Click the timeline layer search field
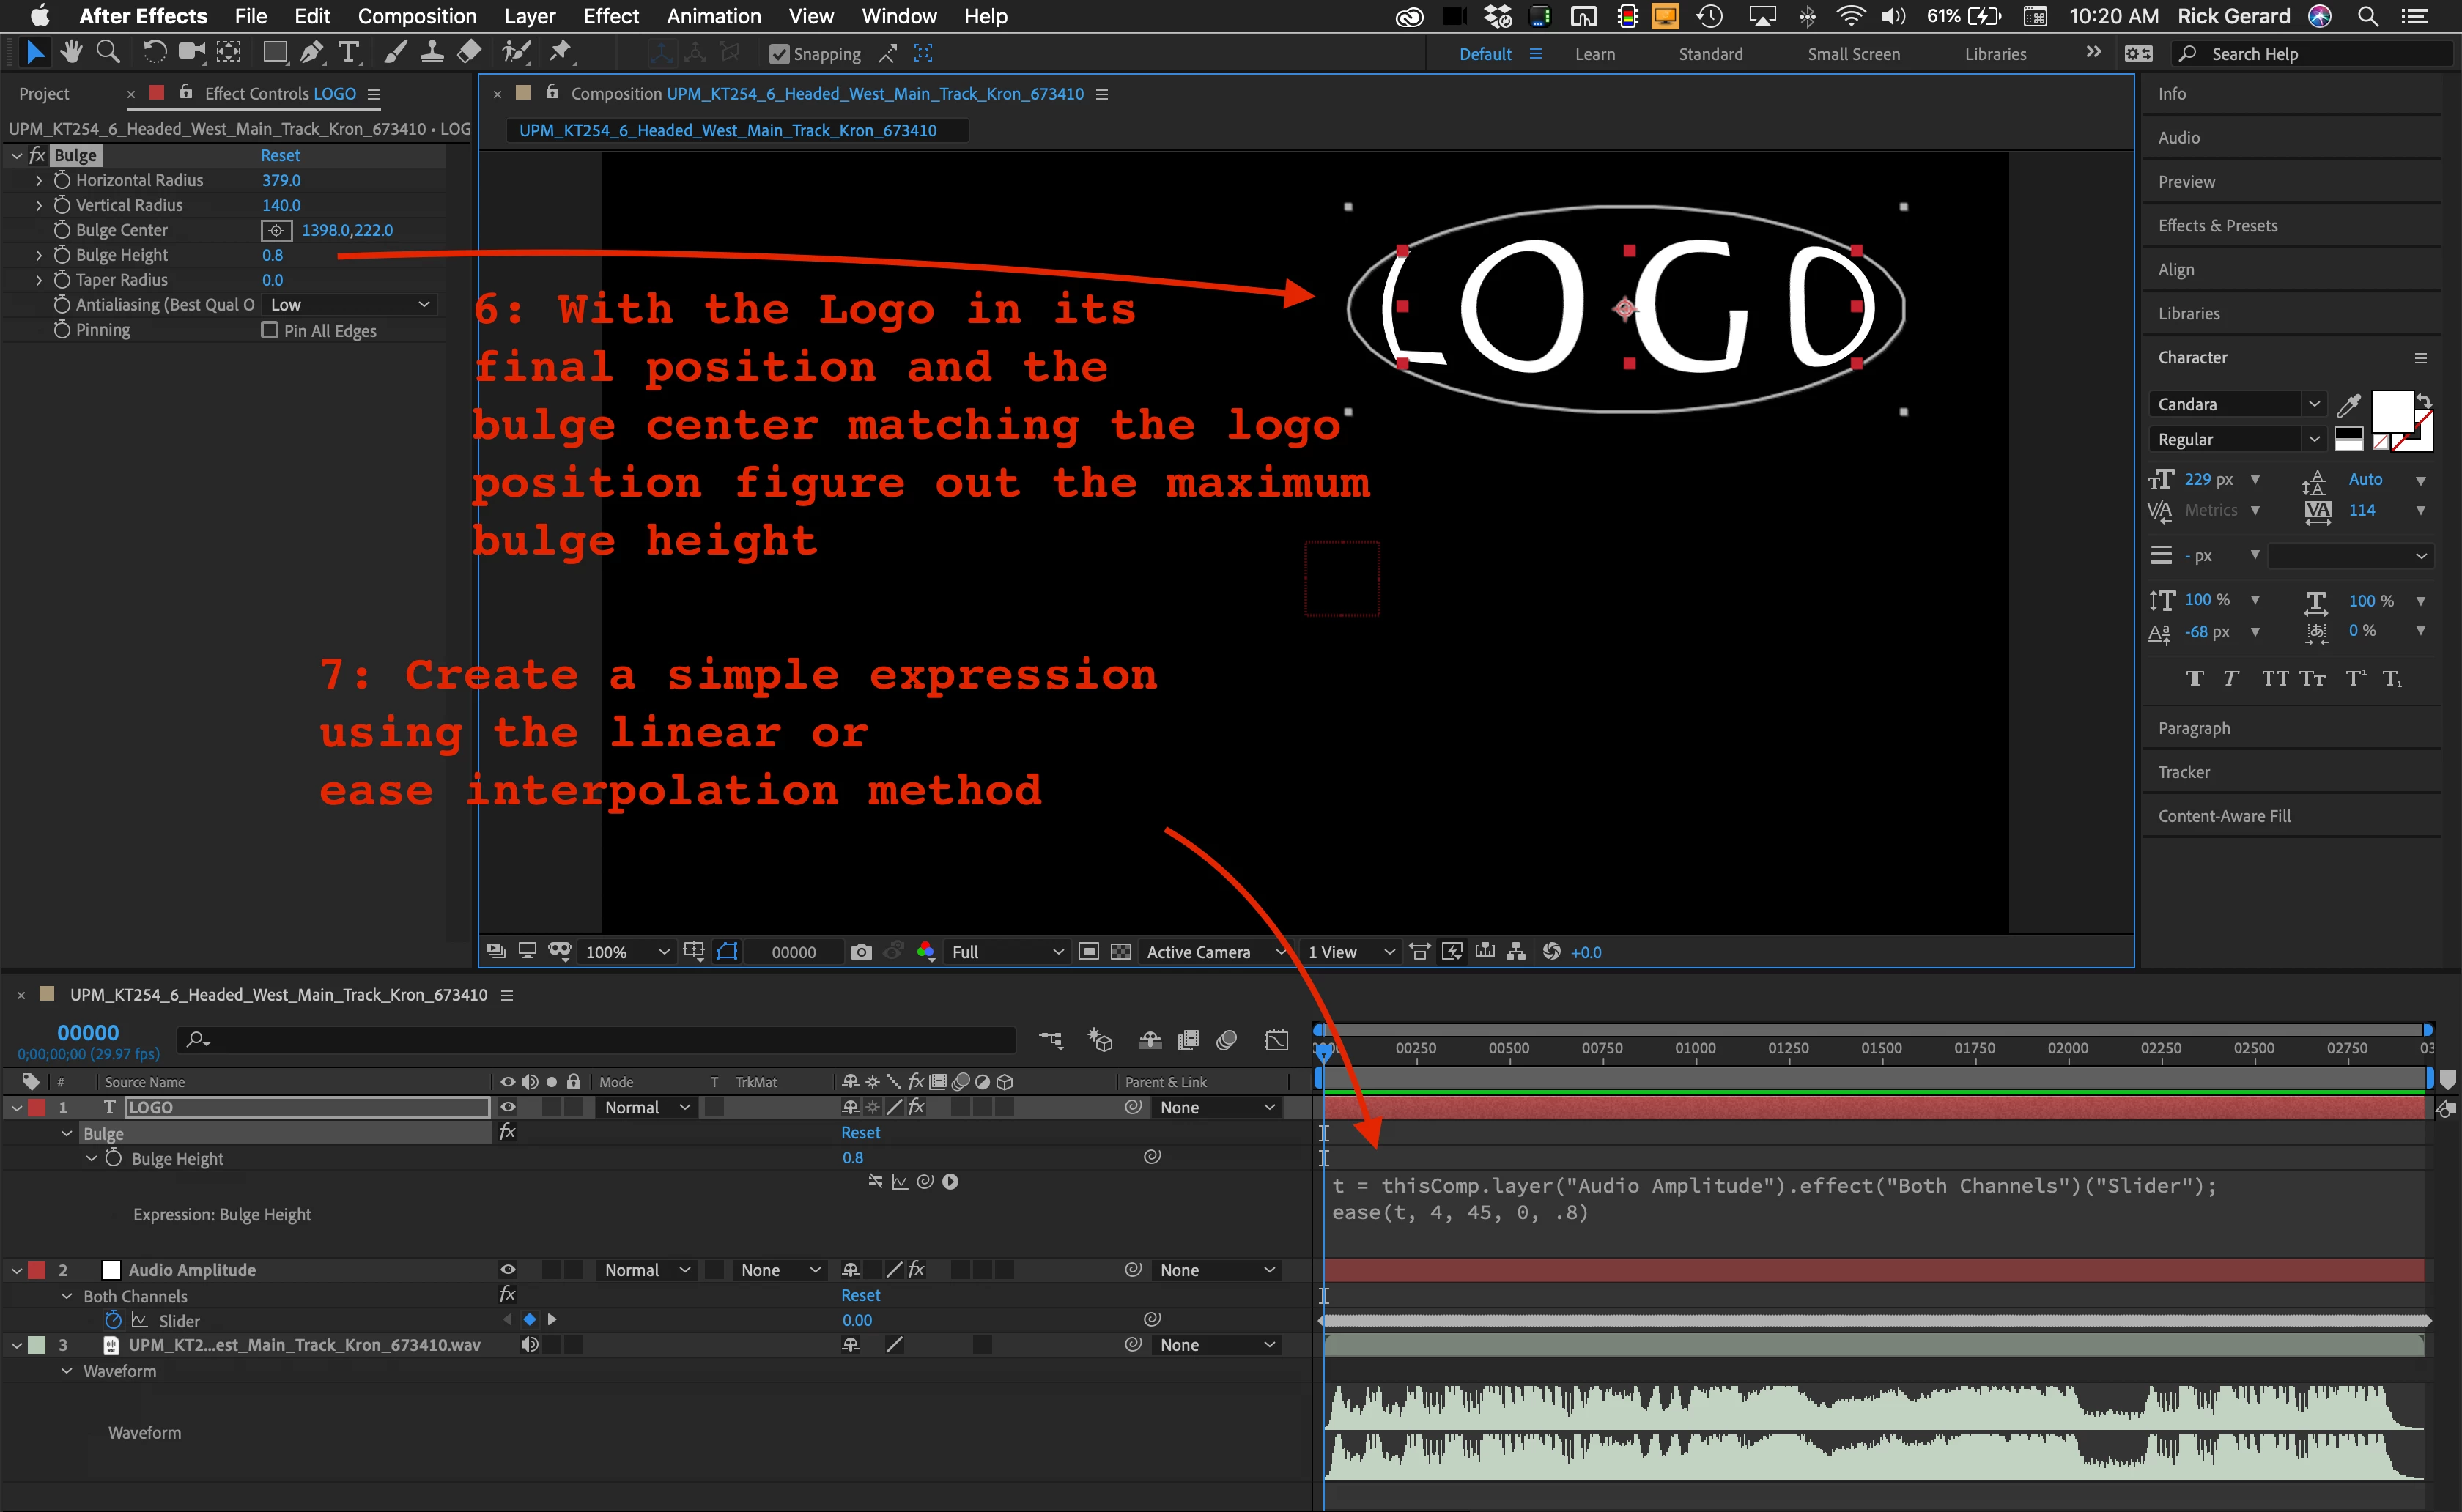The image size is (2462, 1512). click(x=600, y=1040)
